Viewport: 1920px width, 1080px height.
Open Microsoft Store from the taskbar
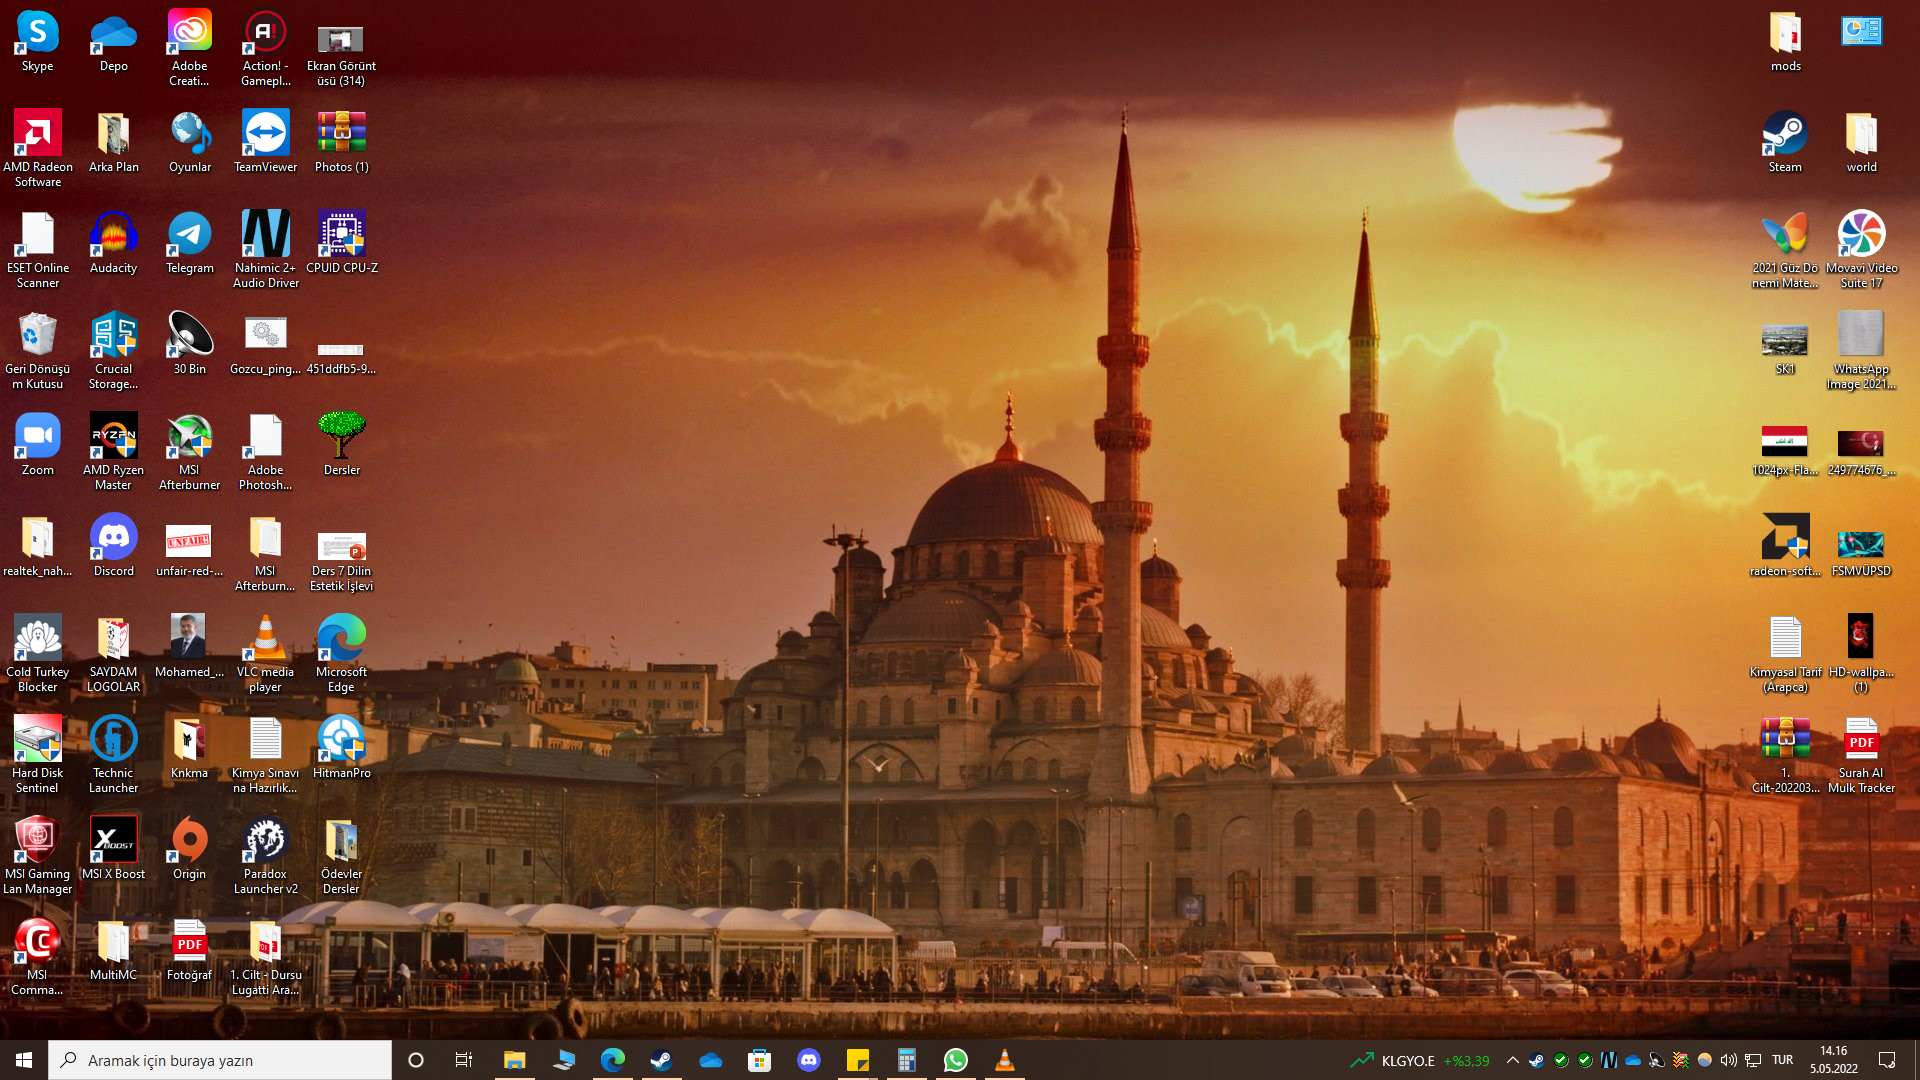coord(760,1060)
